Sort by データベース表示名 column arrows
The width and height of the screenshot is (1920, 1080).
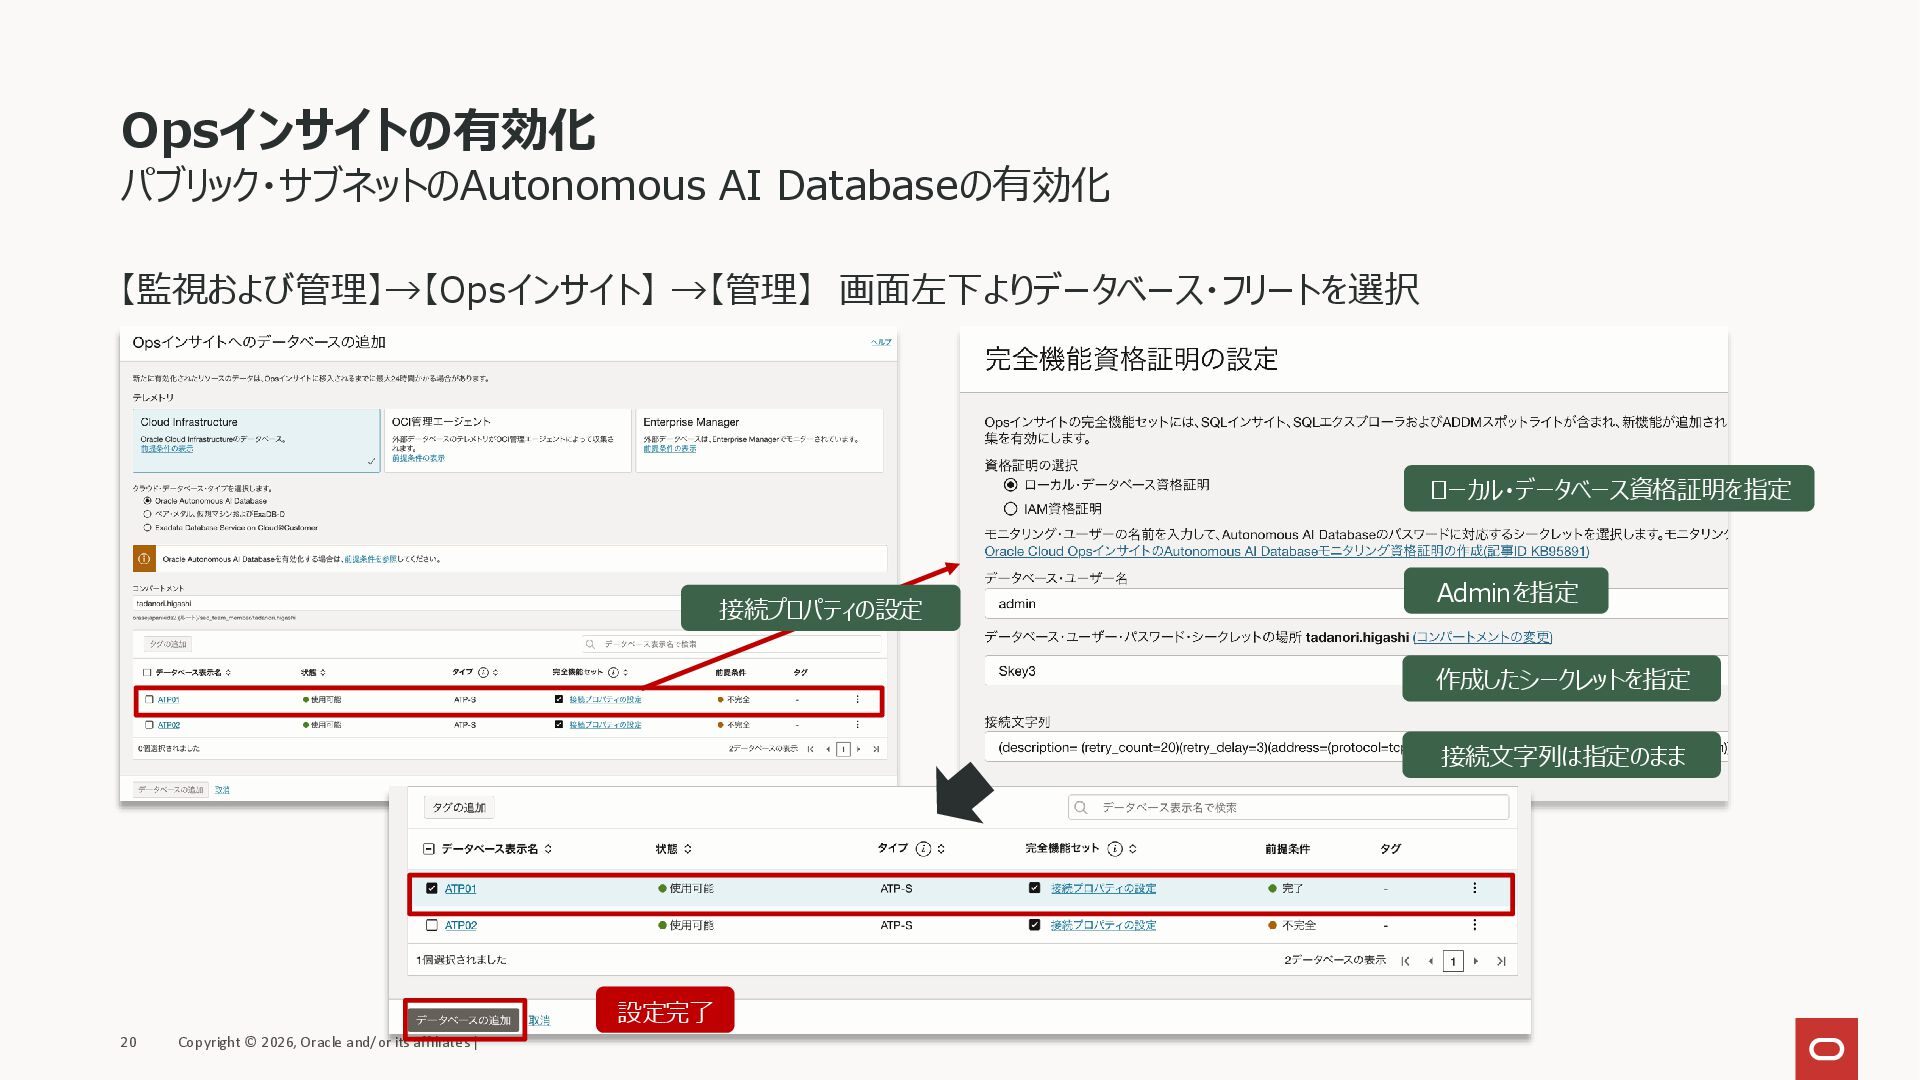tap(548, 849)
